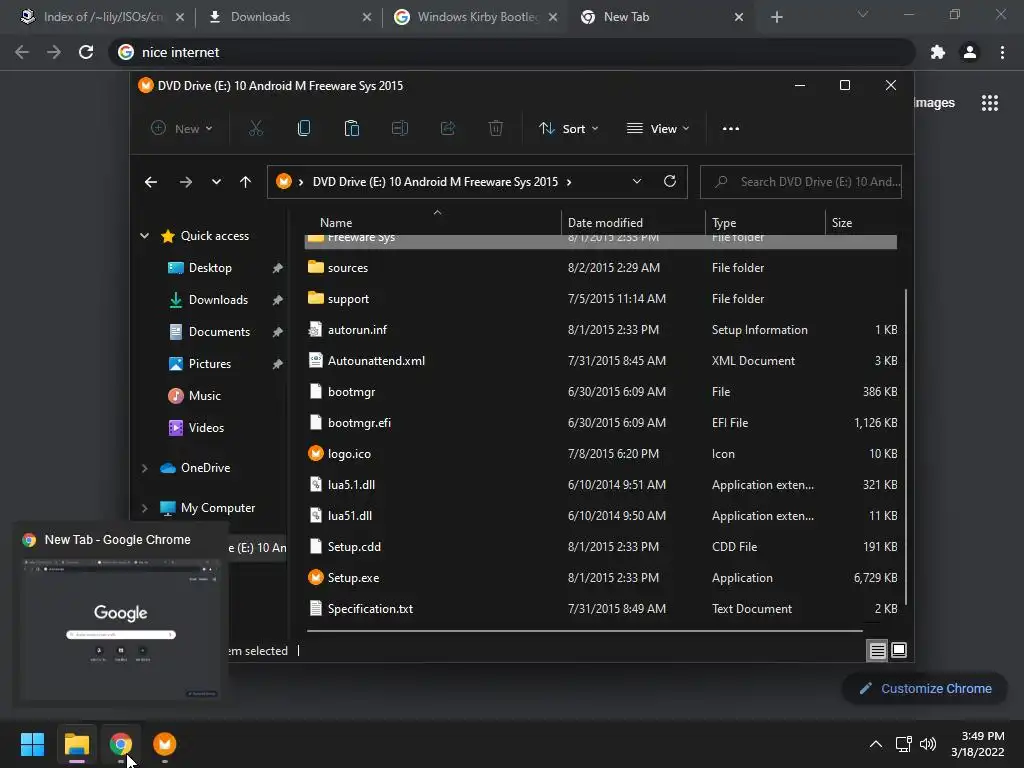The height and width of the screenshot is (768, 1024).
Task: Open Windows Start menu
Action: (32, 744)
